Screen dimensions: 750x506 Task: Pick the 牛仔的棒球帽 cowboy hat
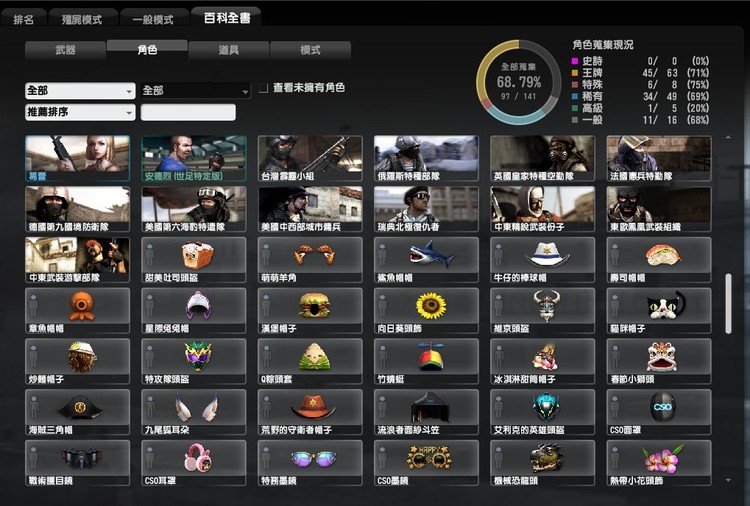click(x=542, y=260)
